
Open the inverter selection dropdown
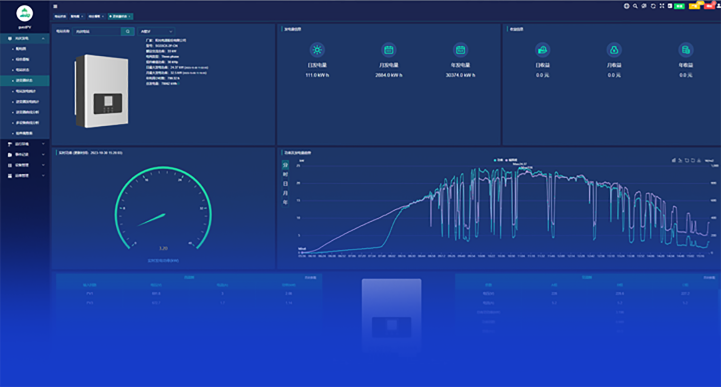tap(156, 31)
